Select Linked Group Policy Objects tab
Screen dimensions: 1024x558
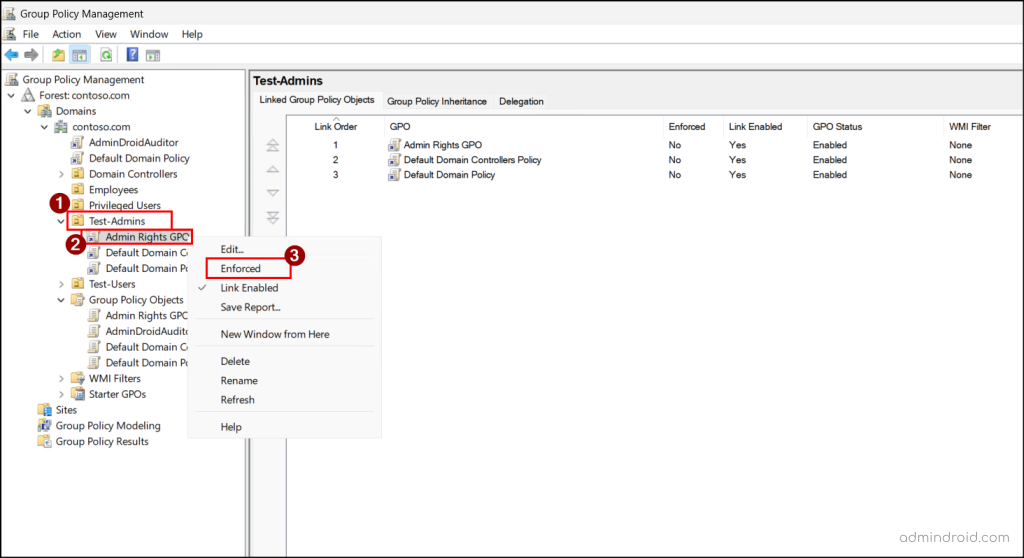(x=317, y=100)
